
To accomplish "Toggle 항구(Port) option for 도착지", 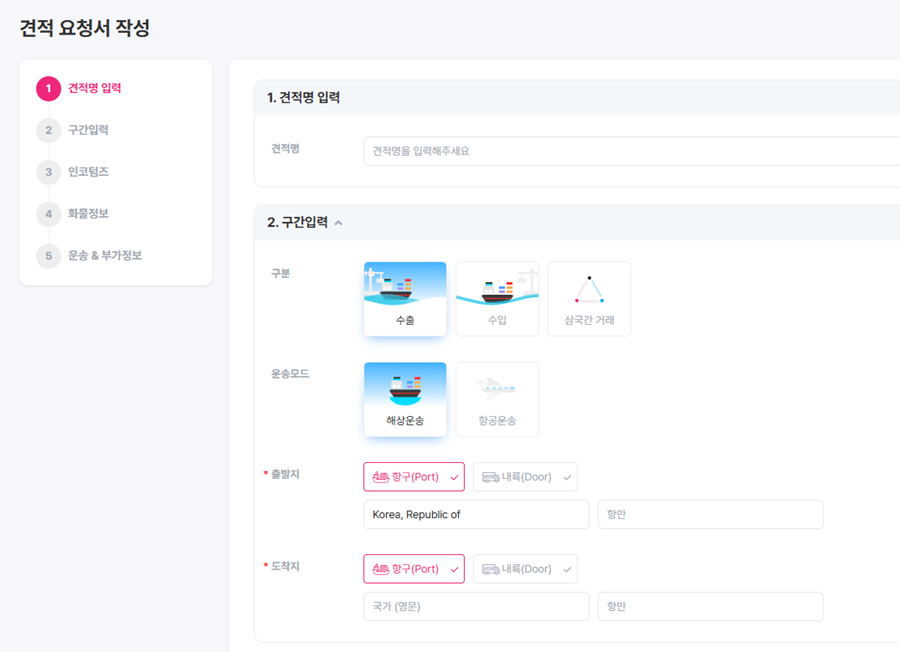I will (x=414, y=569).
